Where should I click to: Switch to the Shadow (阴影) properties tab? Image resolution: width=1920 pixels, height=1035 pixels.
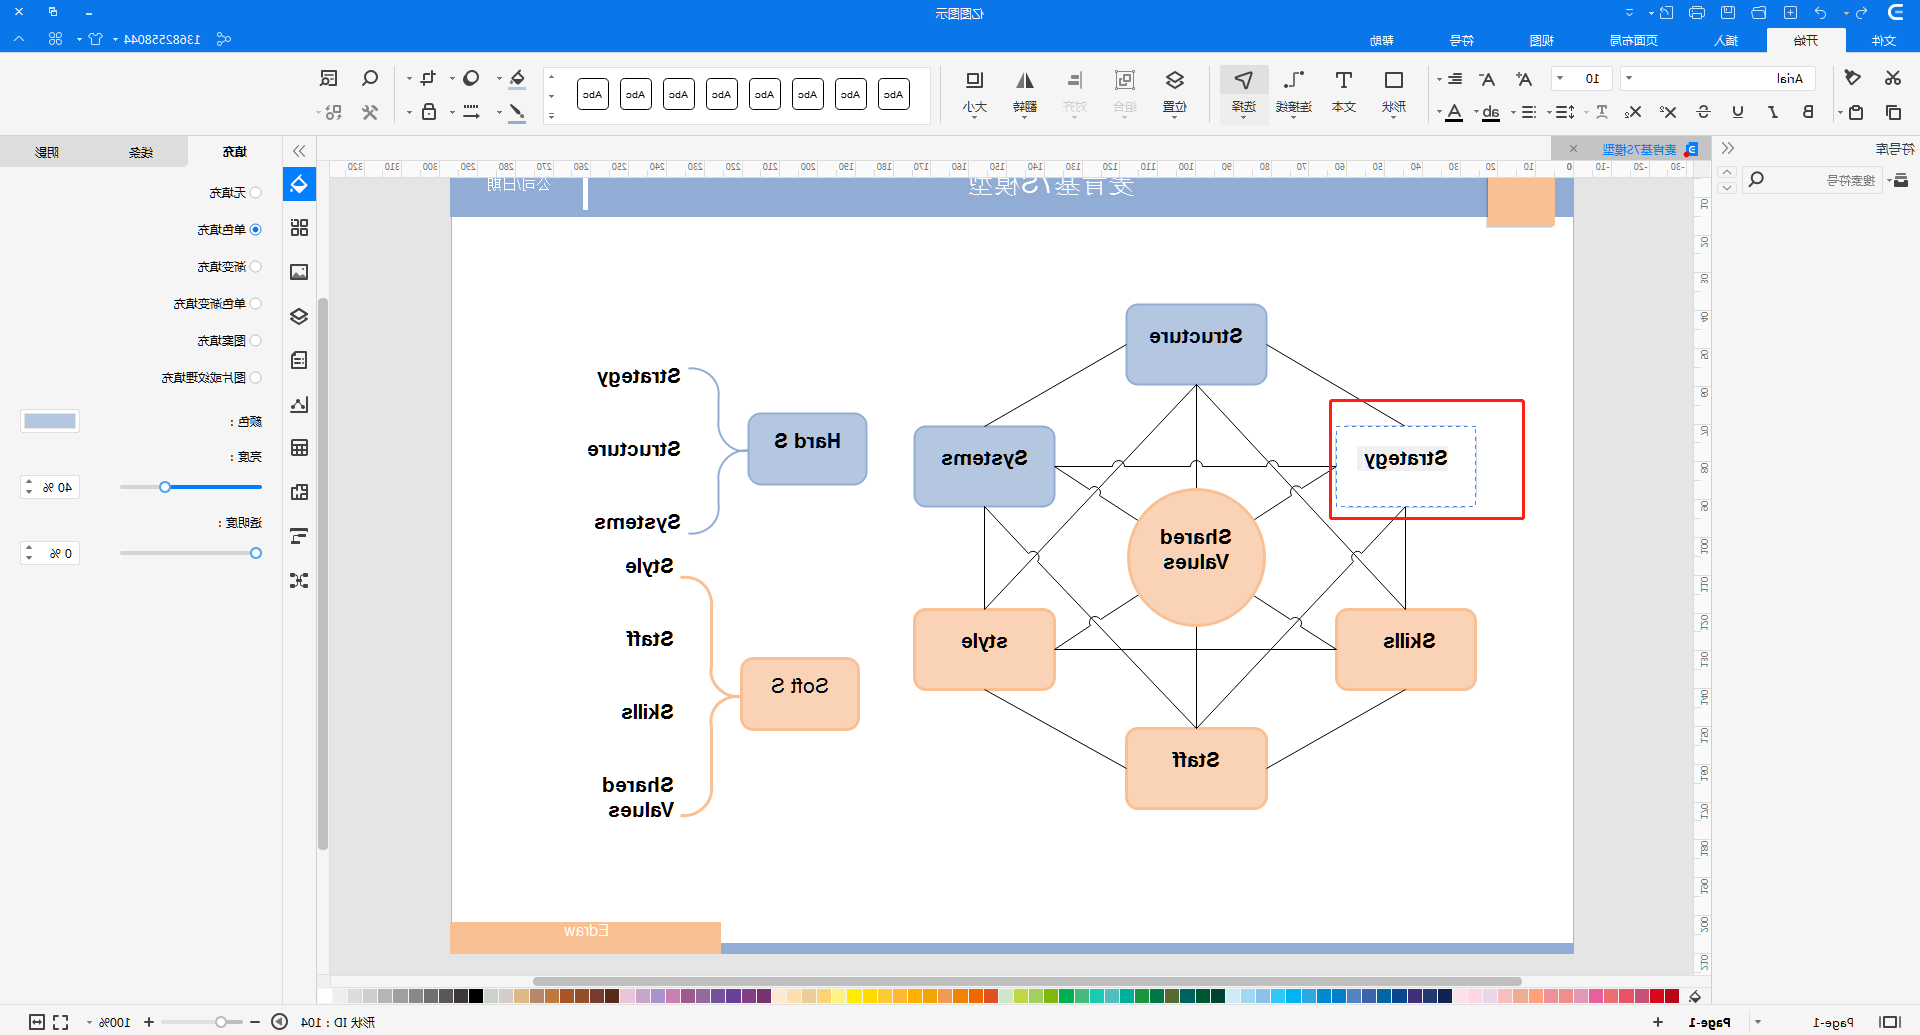[x=47, y=152]
